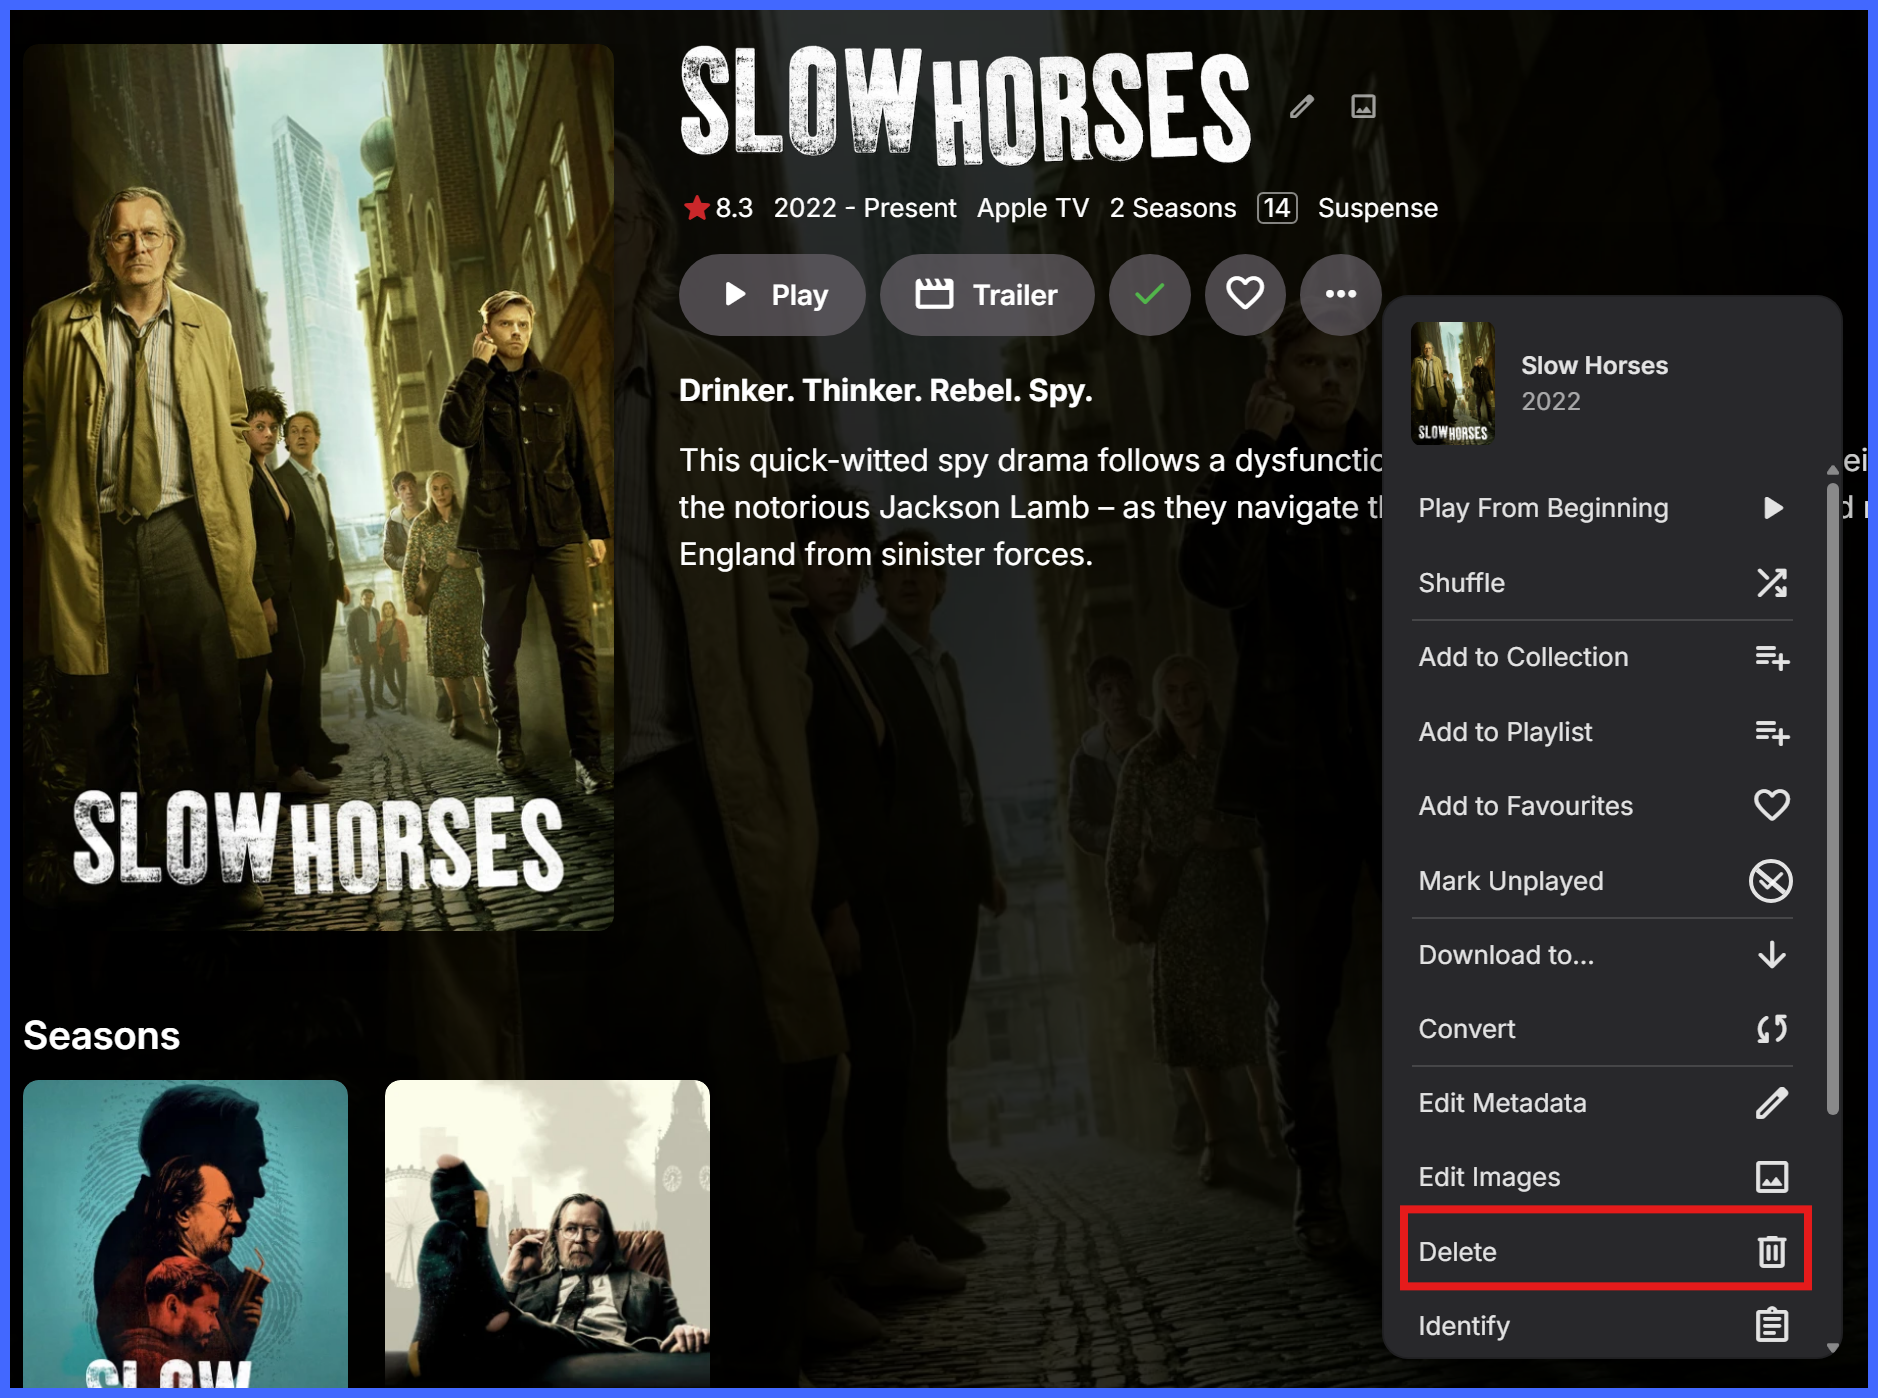Click the scroll up arrow of the menu
This screenshot has width=1878, height=1398.
pos(1833,469)
